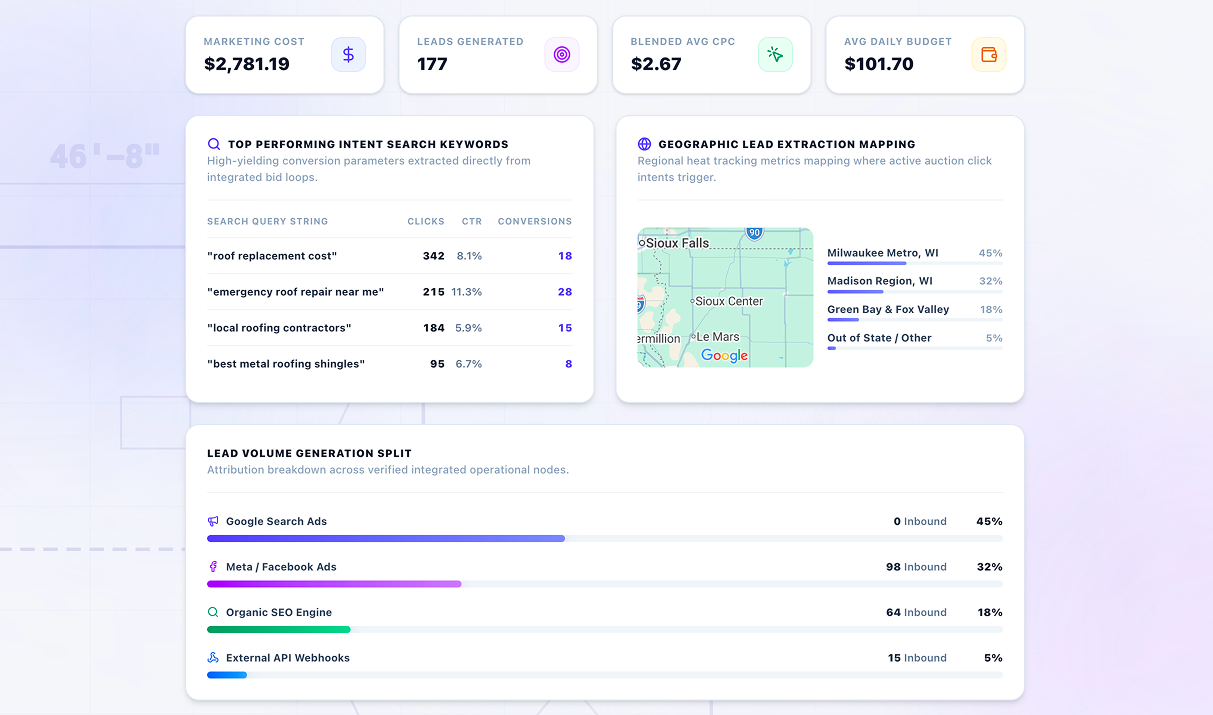1213x715 pixels.
Task: Click the Milwaukee Metro, WI label
Action: (883, 253)
